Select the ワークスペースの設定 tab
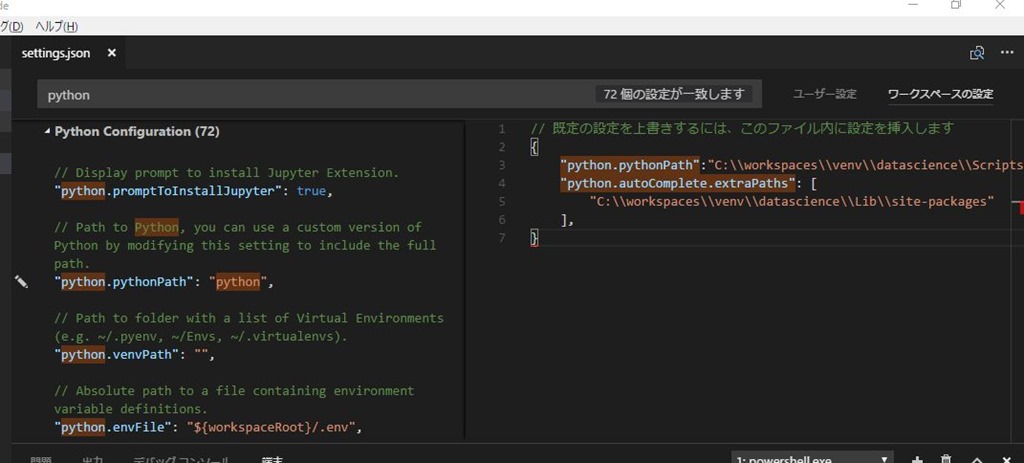1024x463 pixels. click(940, 94)
